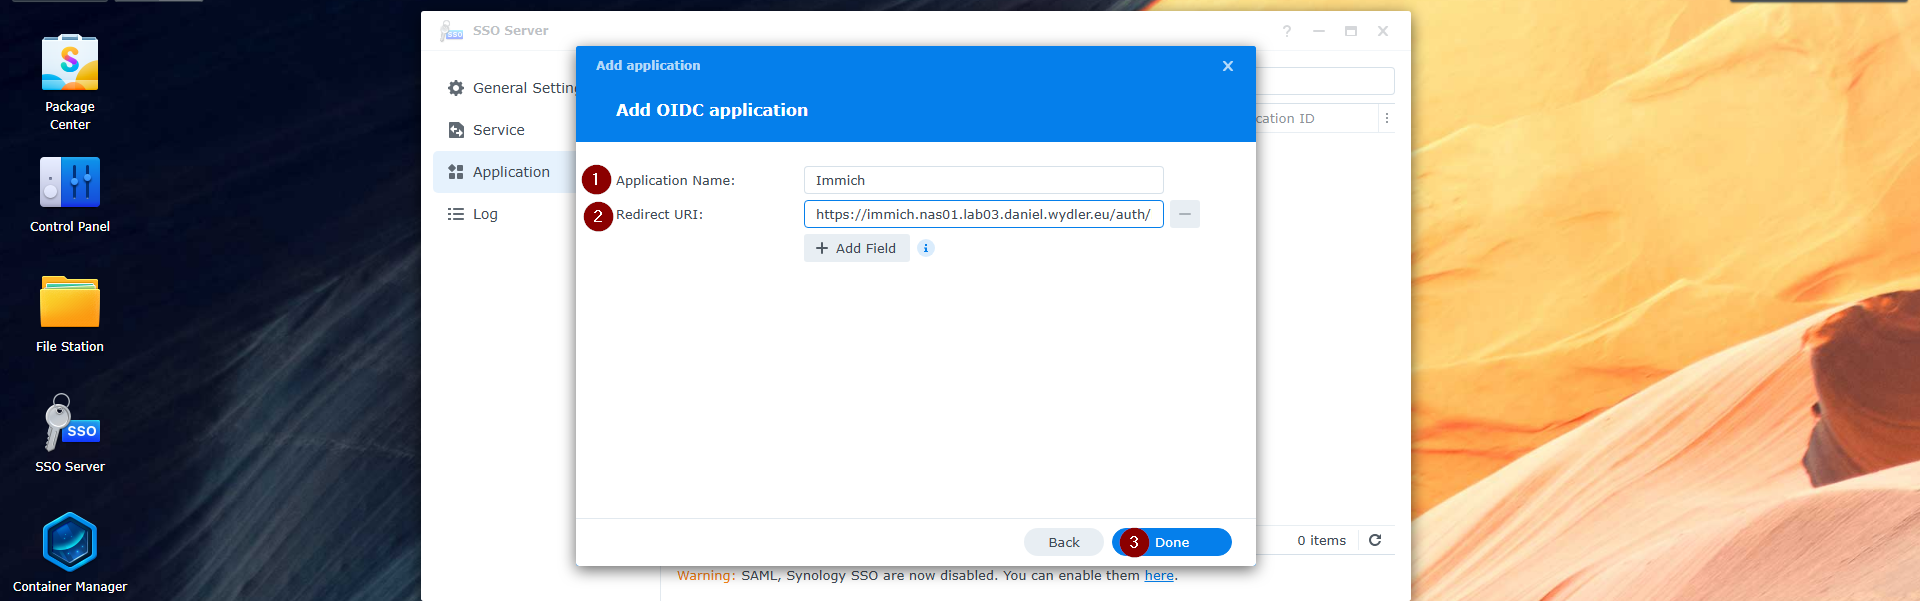The width and height of the screenshot is (1920, 601).
Task: Refresh the application list
Action: 1375,540
